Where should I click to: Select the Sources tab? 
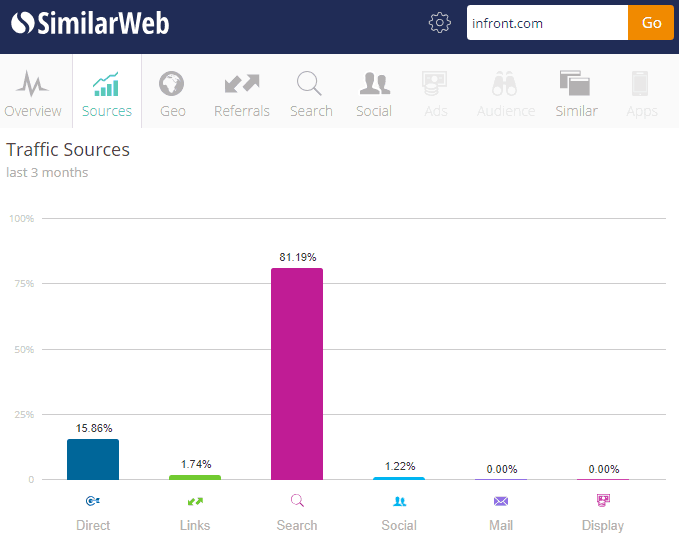[x=107, y=92]
